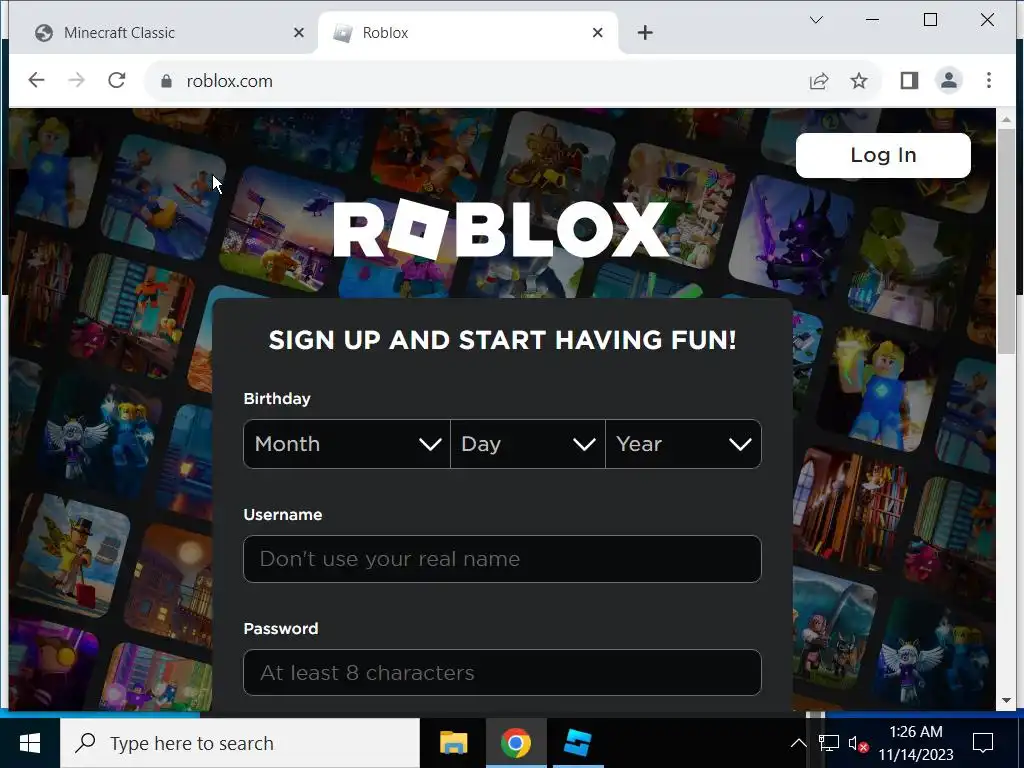Show hidden system tray icons
The width and height of the screenshot is (1024, 768).
pyautogui.click(x=798, y=743)
